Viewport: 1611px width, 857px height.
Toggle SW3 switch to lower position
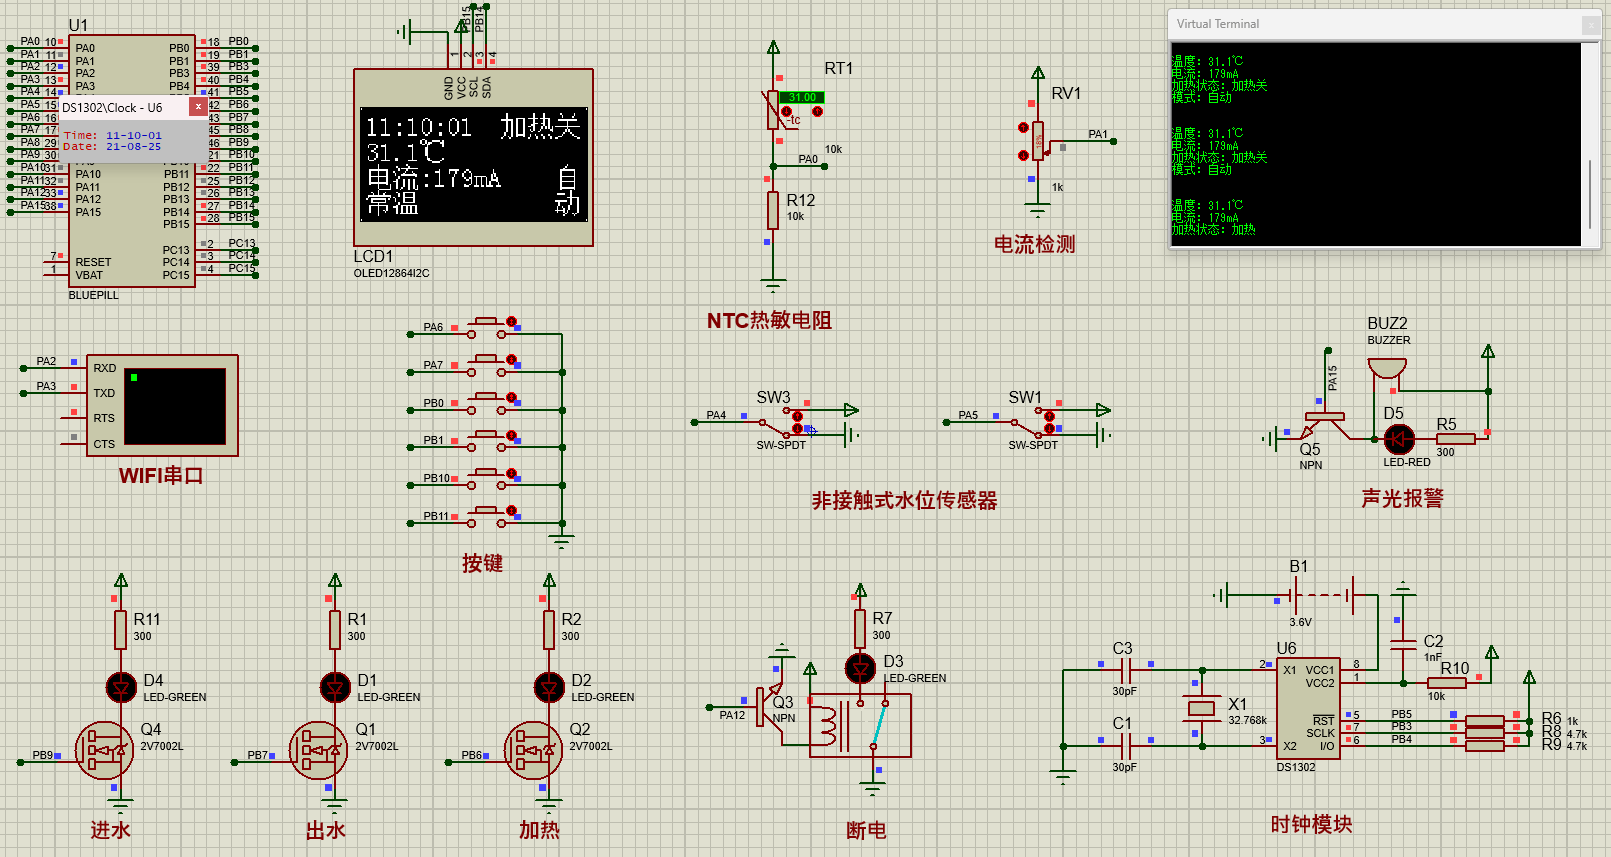click(797, 429)
